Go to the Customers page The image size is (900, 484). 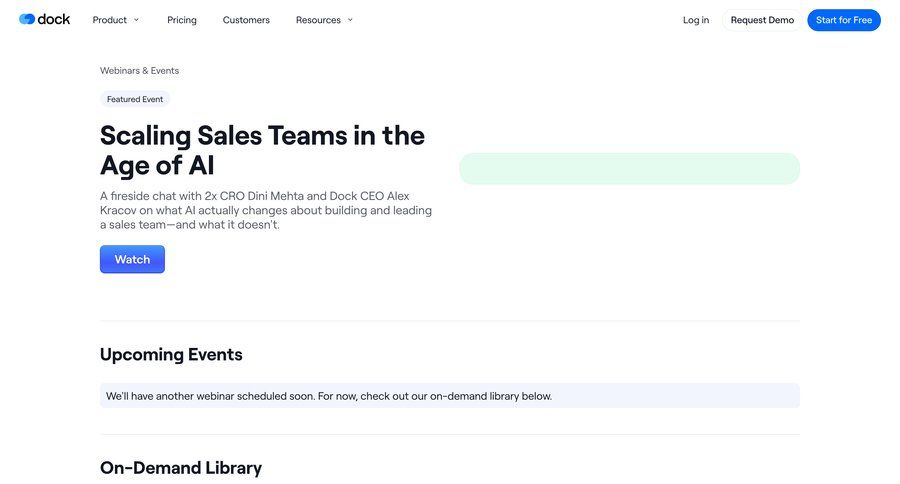coord(246,20)
